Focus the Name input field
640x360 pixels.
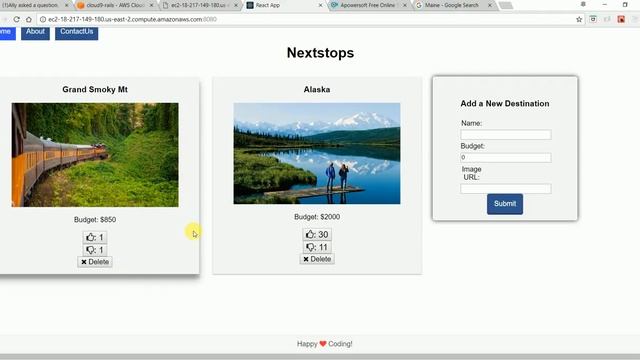[x=506, y=135]
